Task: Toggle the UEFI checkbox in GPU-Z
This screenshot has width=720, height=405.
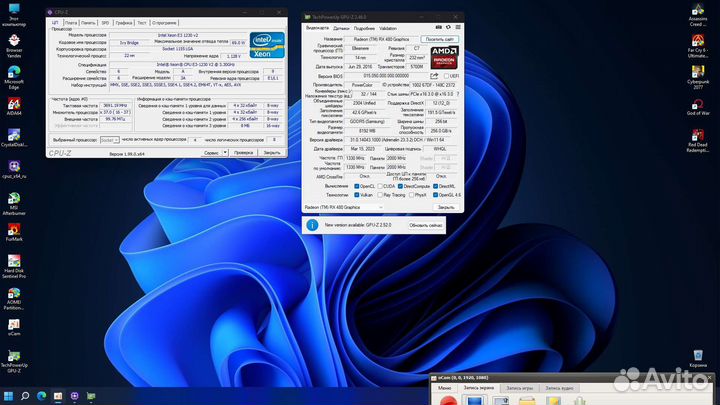Action: click(x=446, y=76)
